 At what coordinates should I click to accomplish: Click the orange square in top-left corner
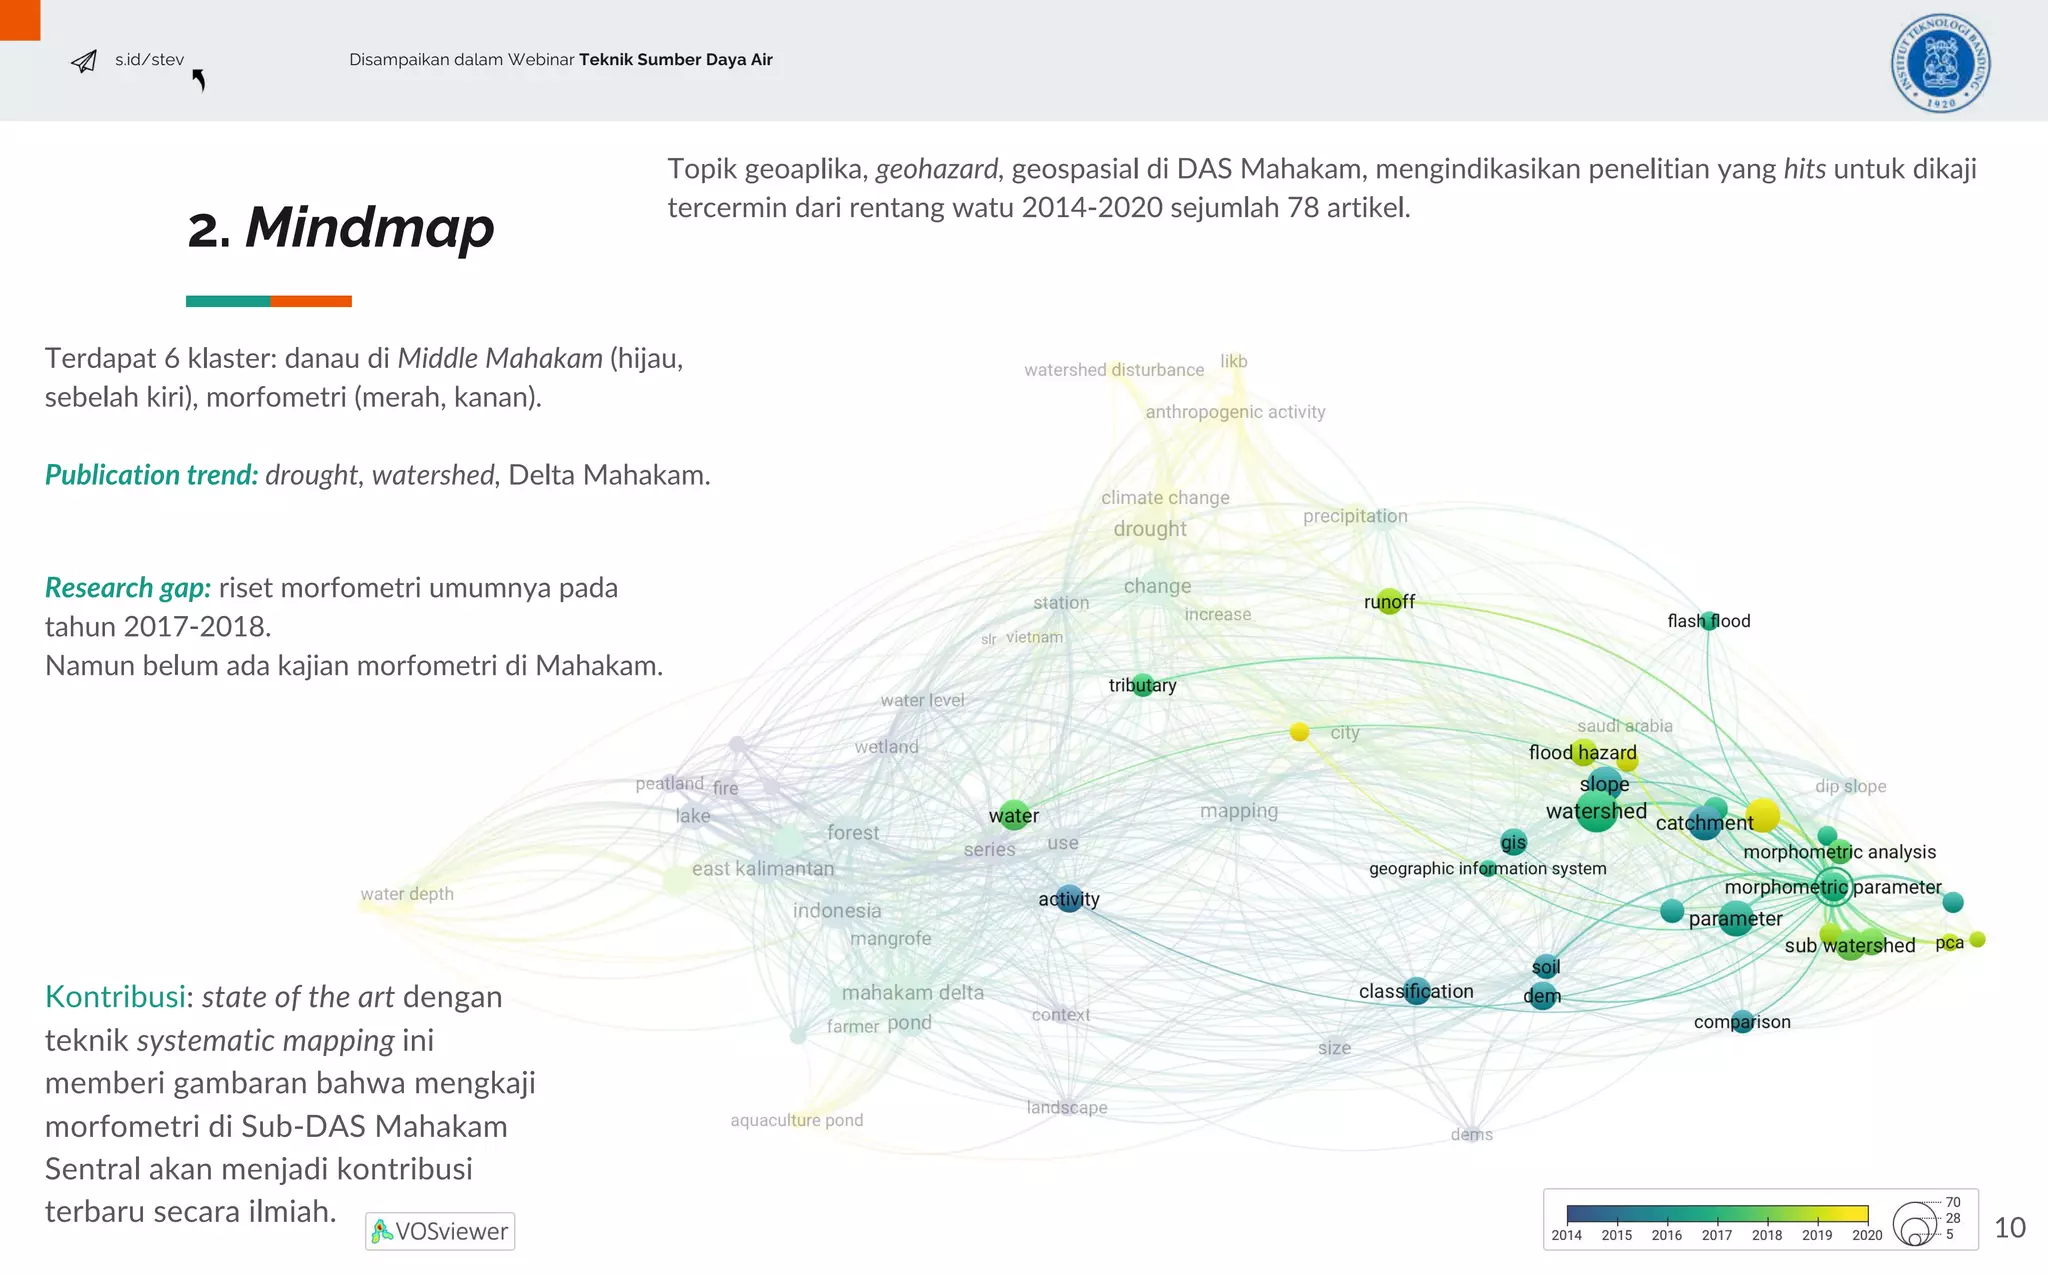pos(20,20)
